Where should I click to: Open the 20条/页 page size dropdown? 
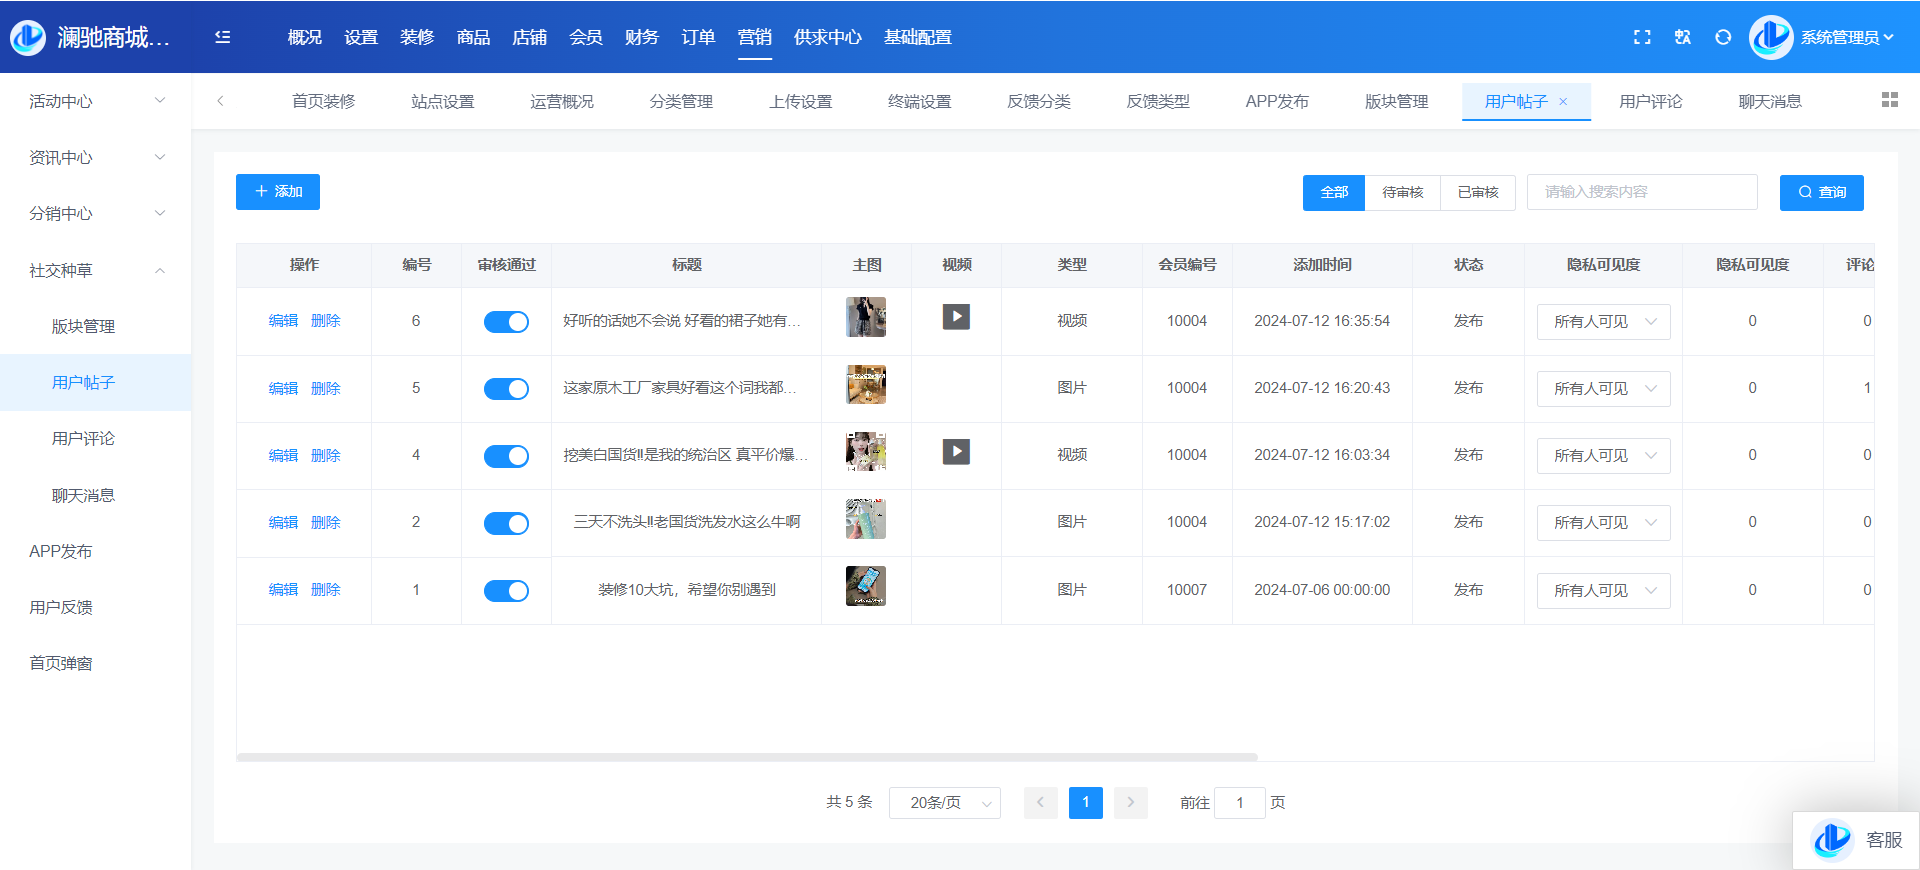944,803
